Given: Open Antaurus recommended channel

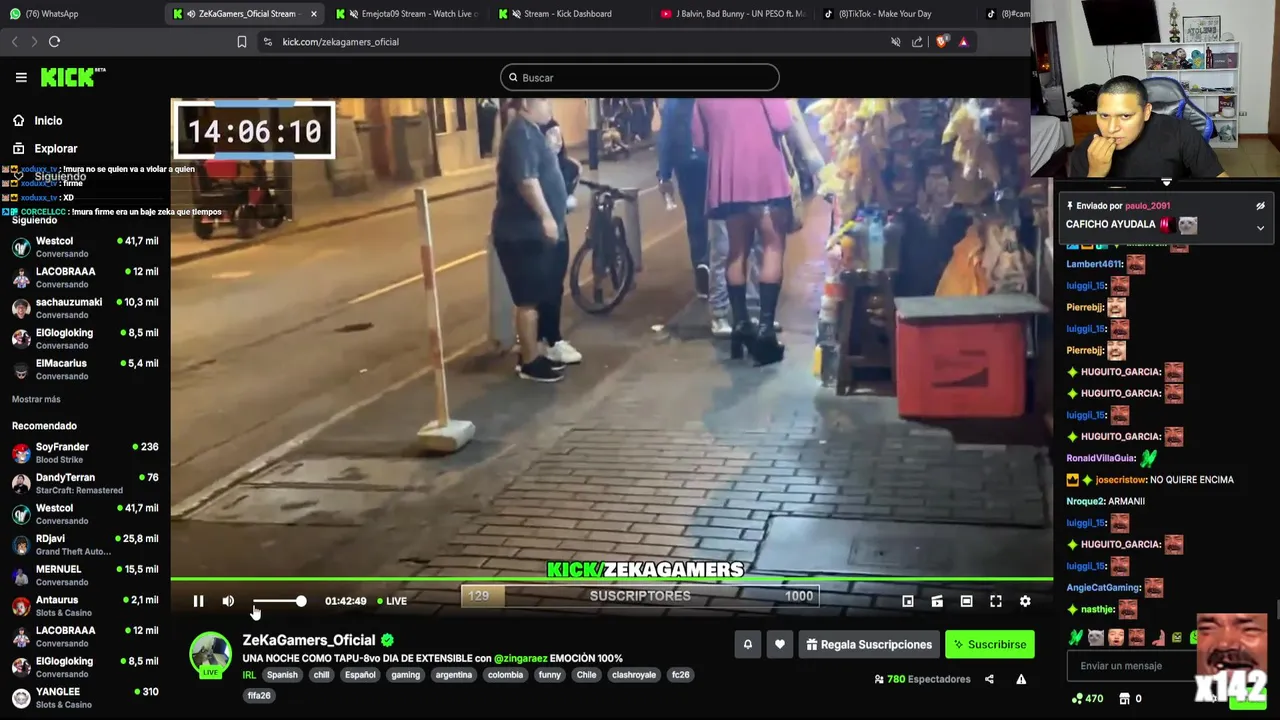Looking at the screenshot, I should 85,606.
